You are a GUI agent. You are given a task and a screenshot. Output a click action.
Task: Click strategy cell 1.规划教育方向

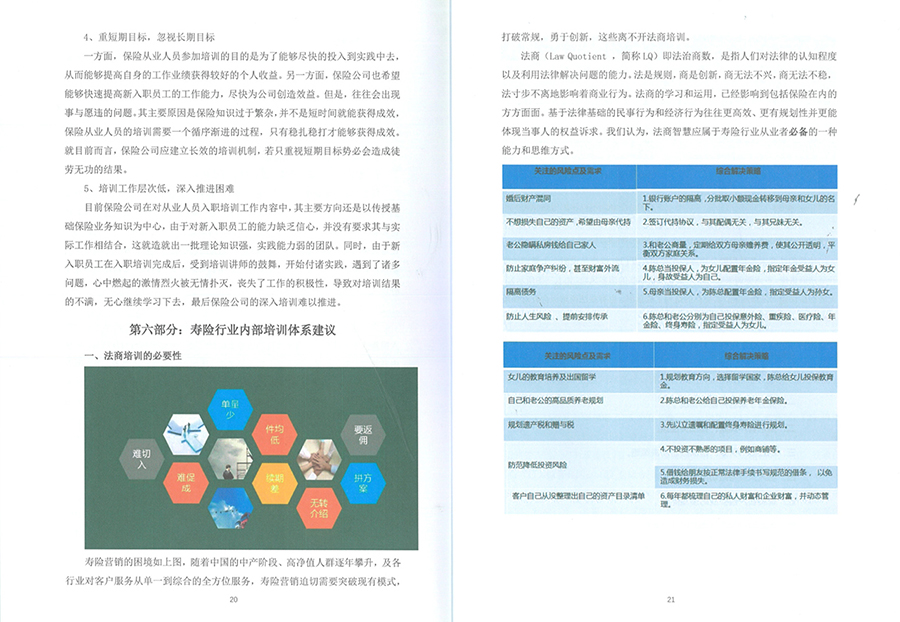pos(747,381)
